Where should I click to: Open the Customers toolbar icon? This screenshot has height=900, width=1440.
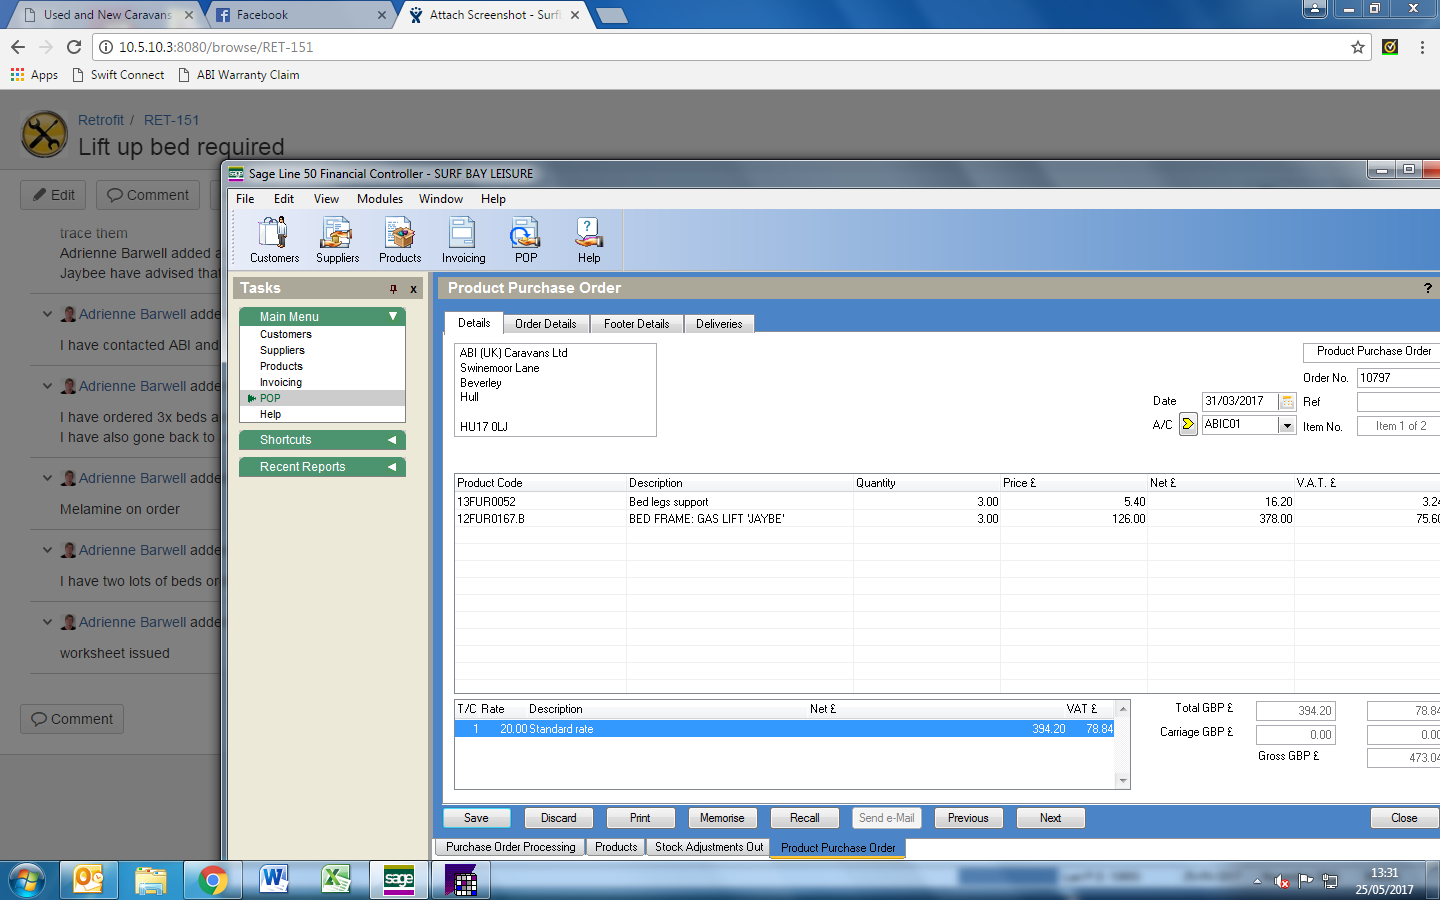tap(273, 240)
